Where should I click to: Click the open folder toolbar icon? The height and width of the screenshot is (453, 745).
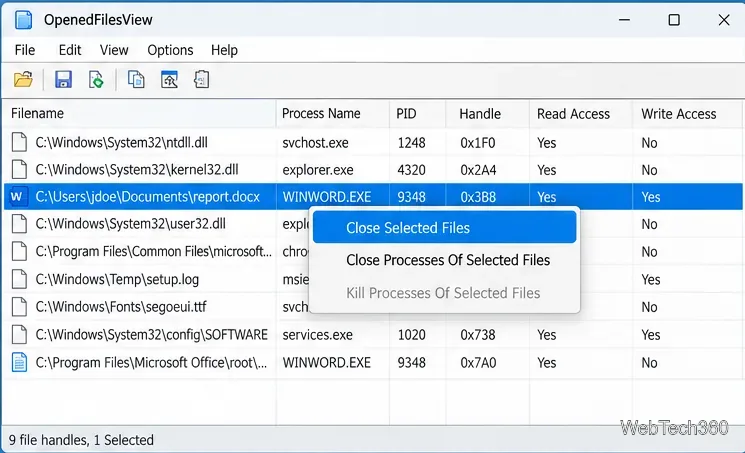click(x=23, y=79)
